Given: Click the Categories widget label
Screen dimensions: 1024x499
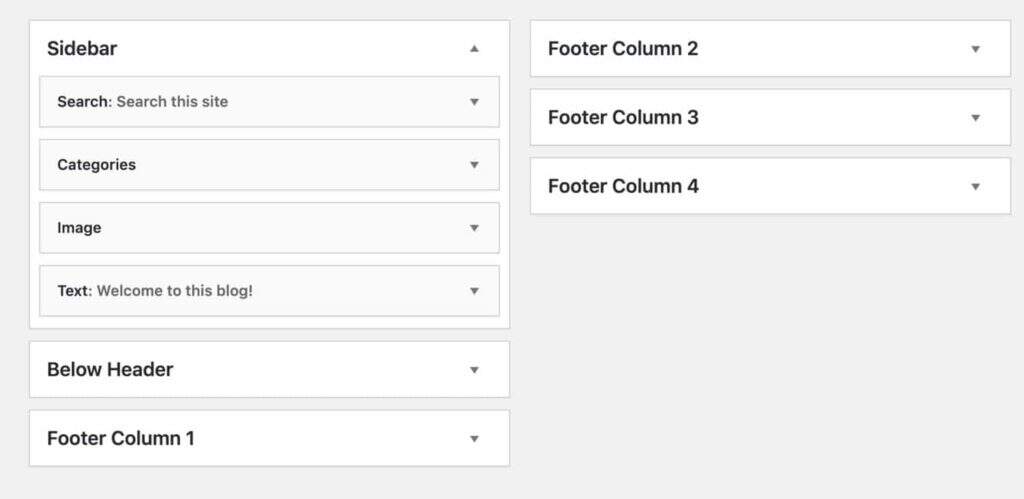Looking at the screenshot, I should pyautogui.click(x=96, y=165).
